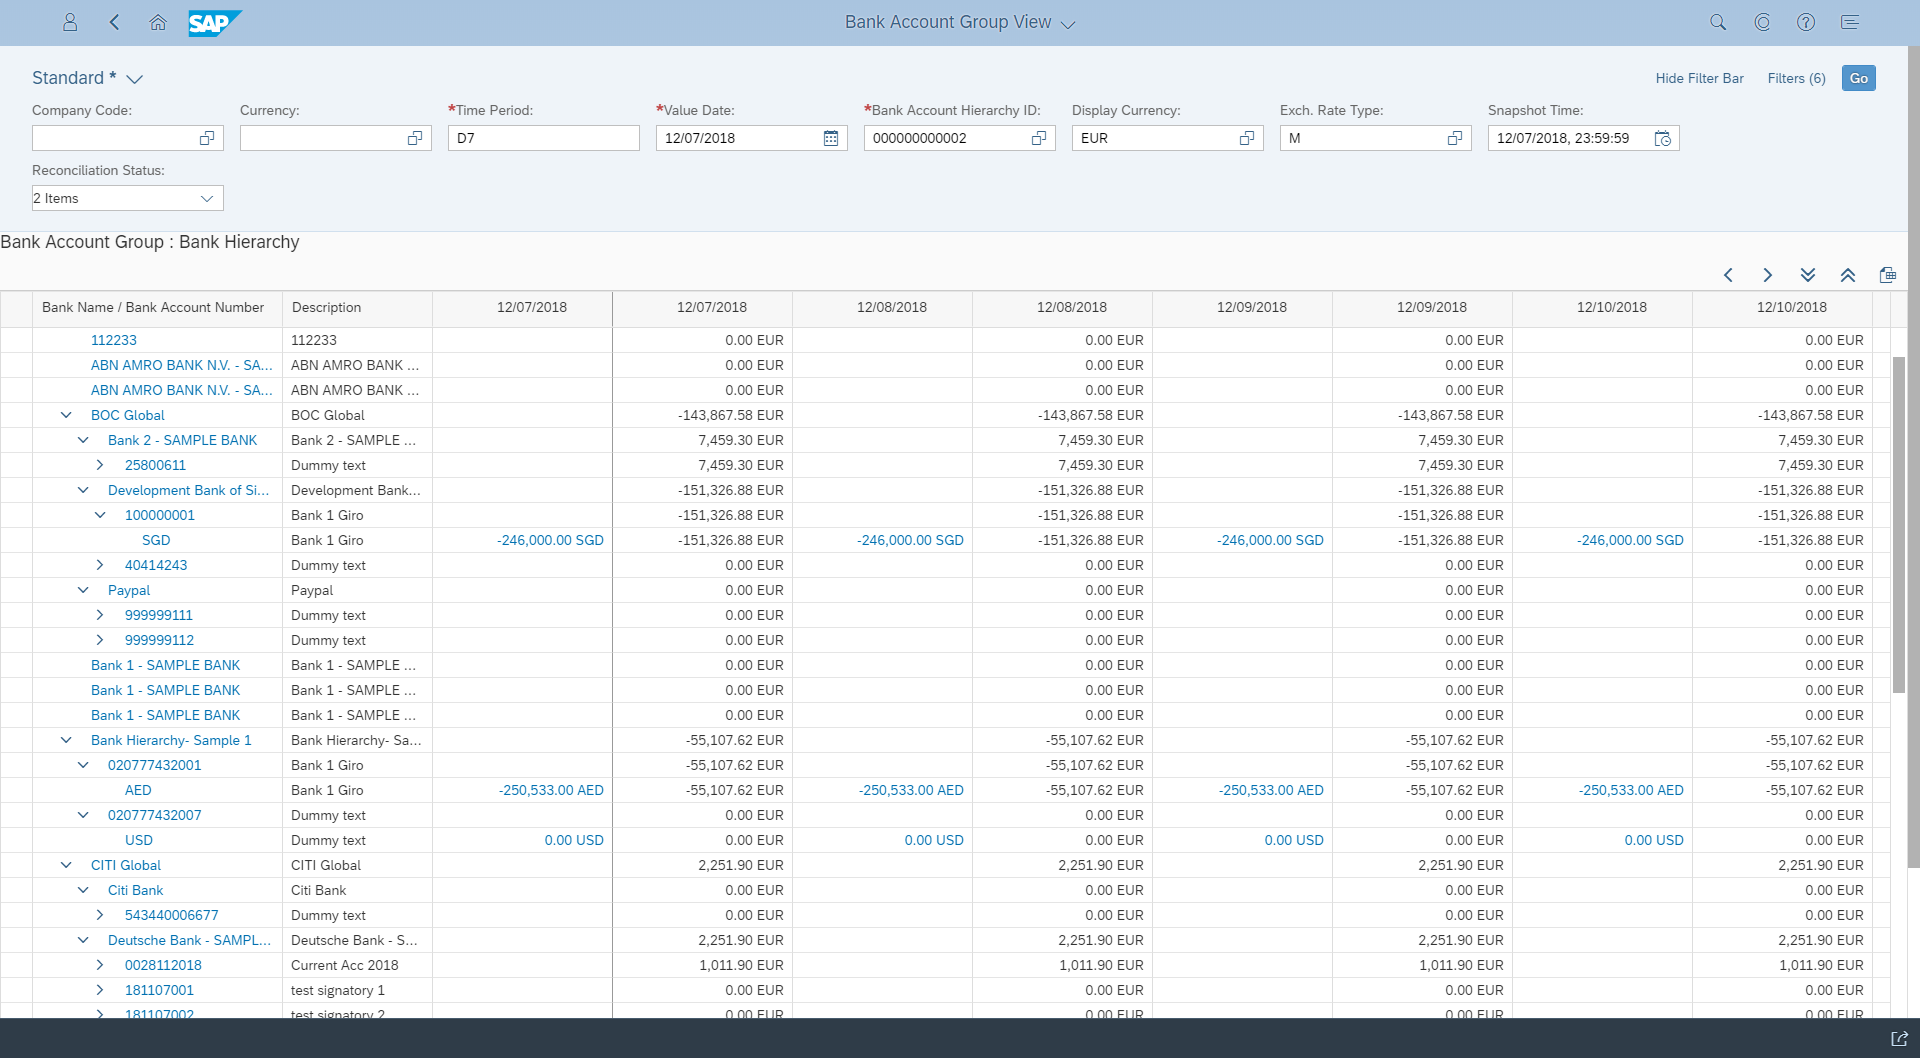The width and height of the screenshot is (1920, 1058).
Task: Open the Snapshot Time date-time picker
Action: 1663,138
